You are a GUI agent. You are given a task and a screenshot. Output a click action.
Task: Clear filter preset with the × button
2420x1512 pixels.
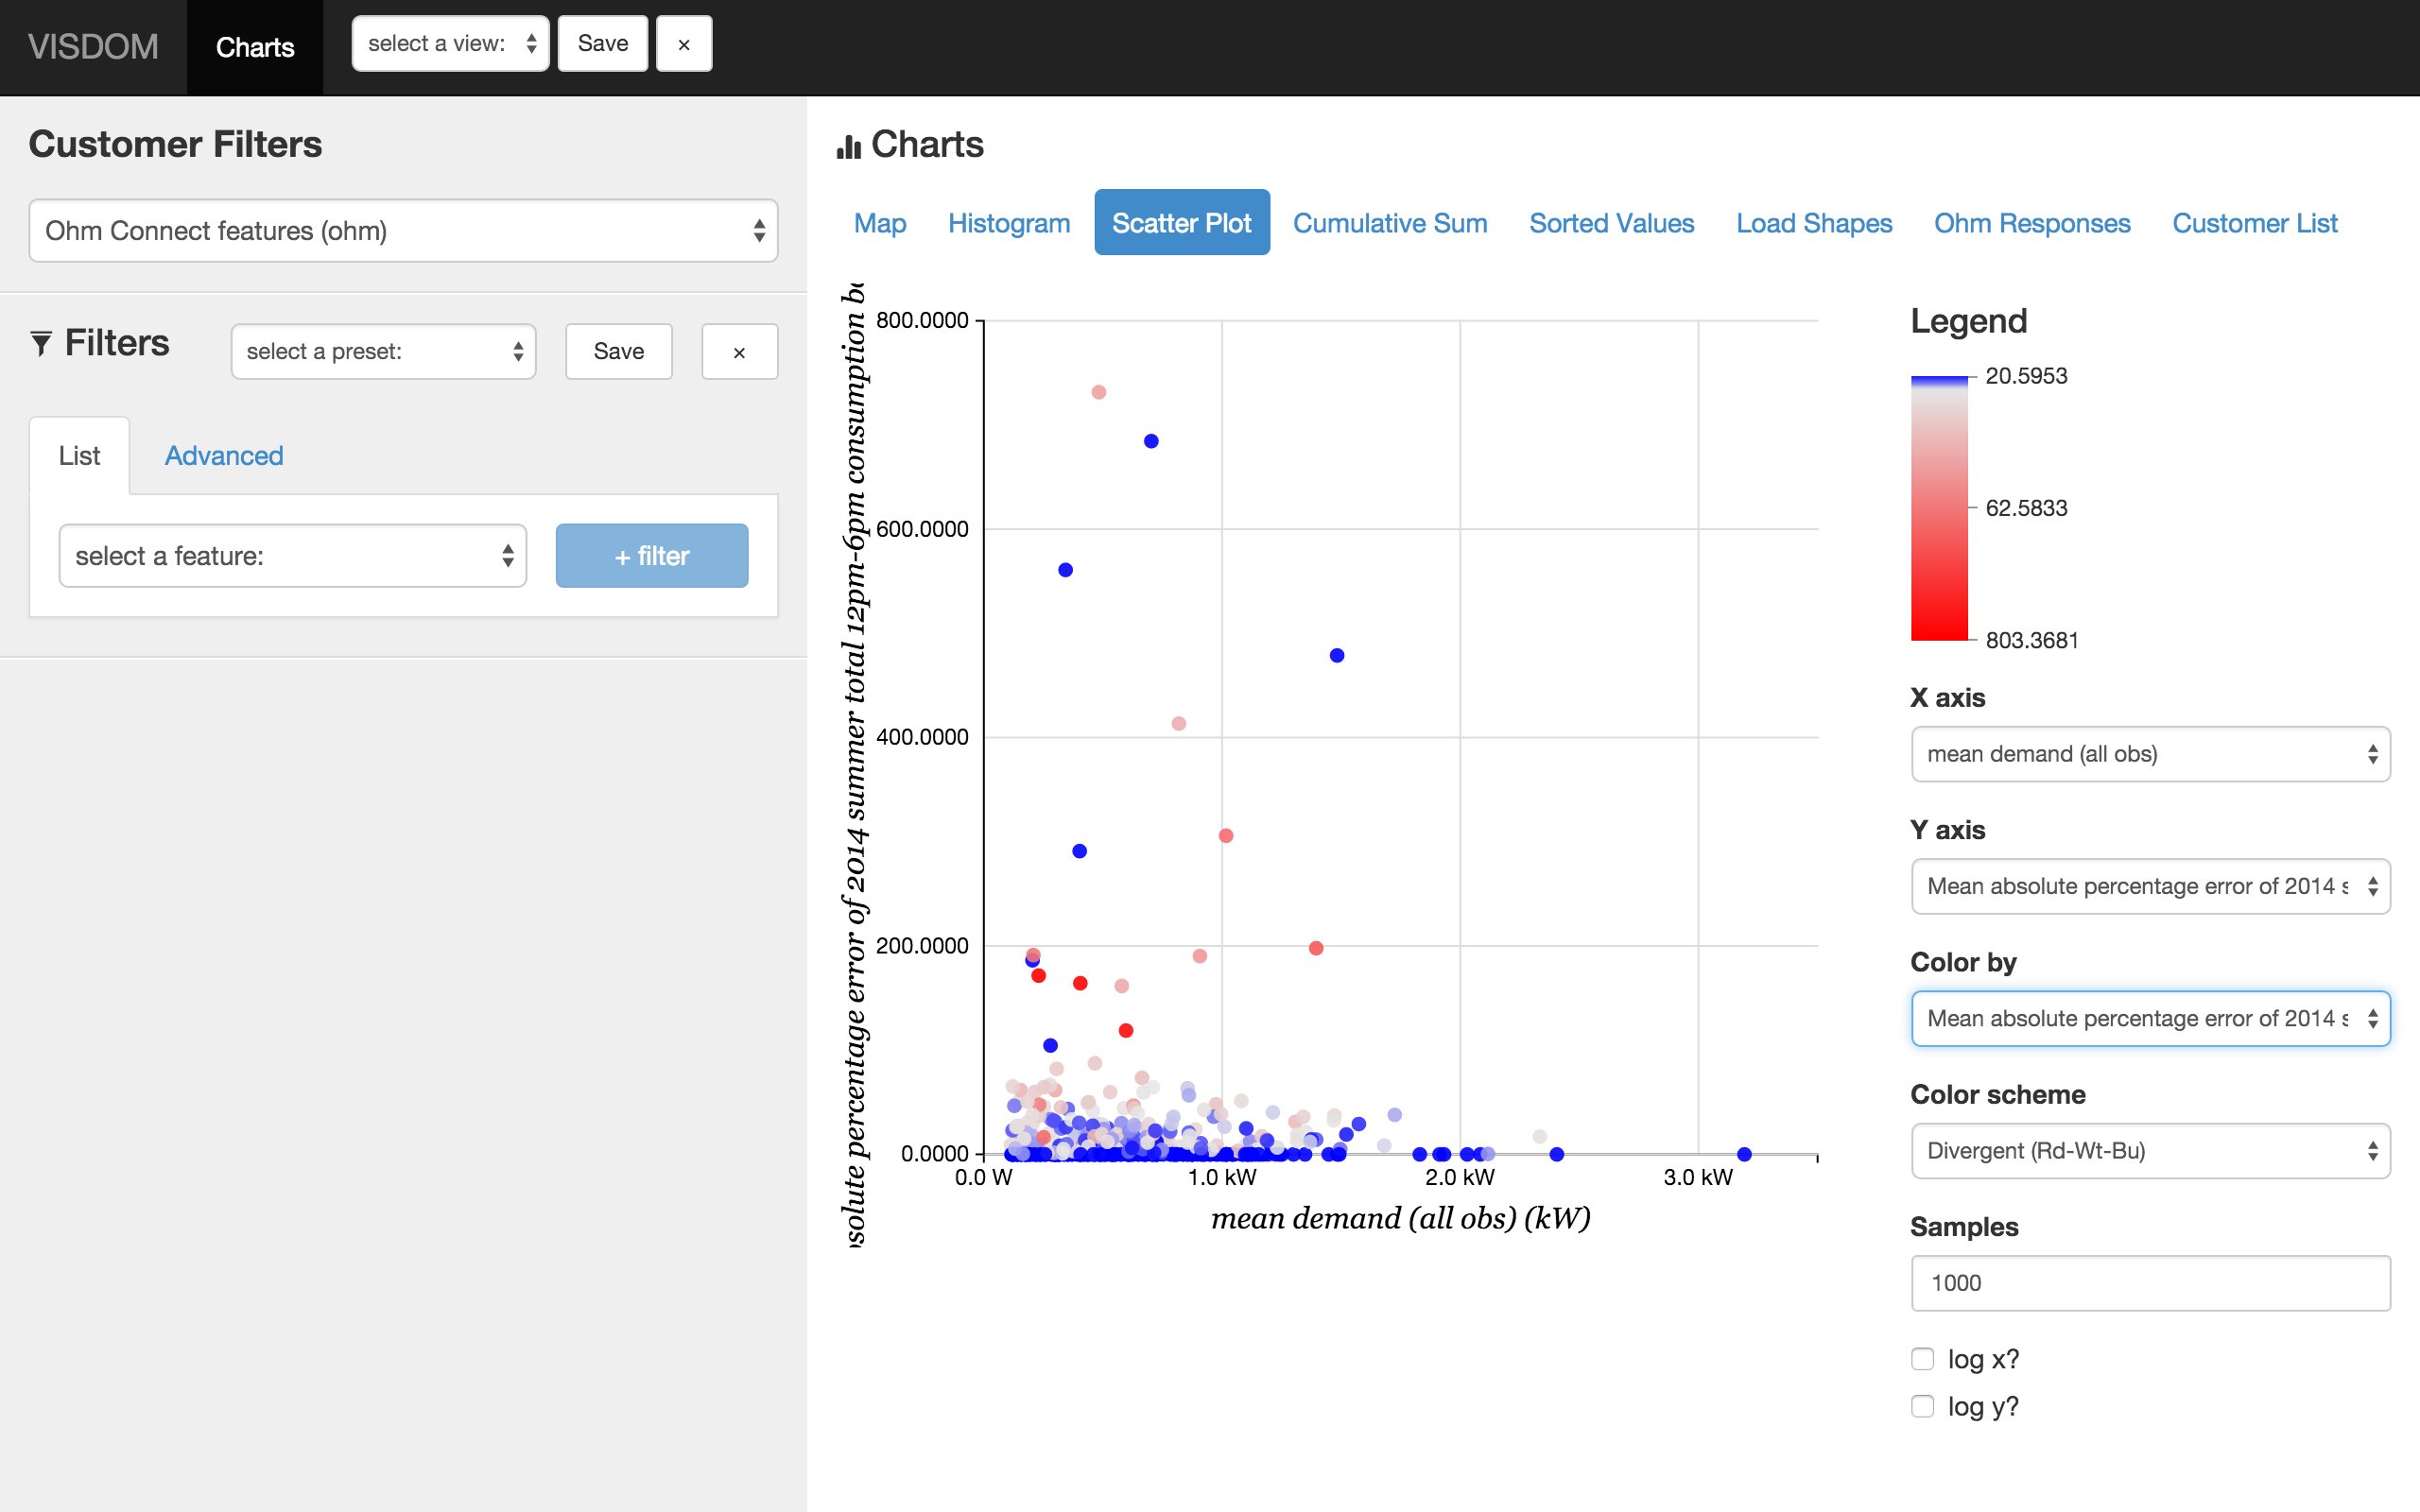(x=739, y=352)
